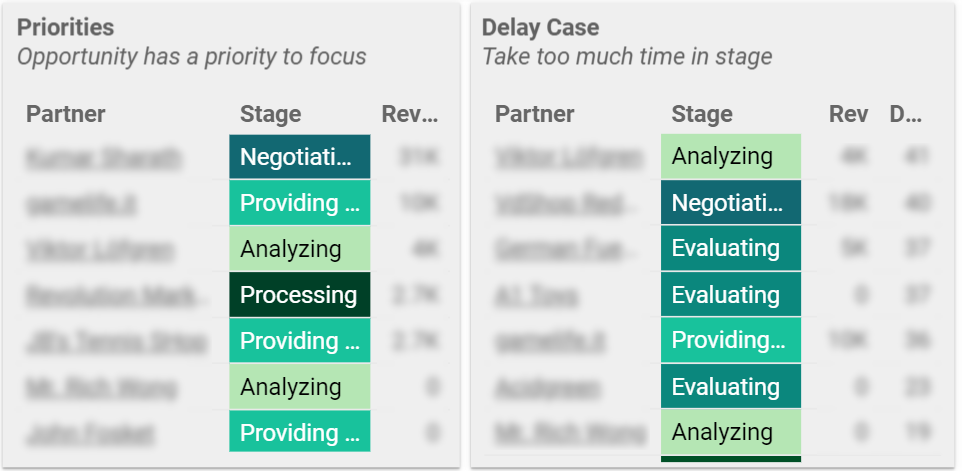Select Negotiati... stage cell in Delay Case

click(731, 202)
